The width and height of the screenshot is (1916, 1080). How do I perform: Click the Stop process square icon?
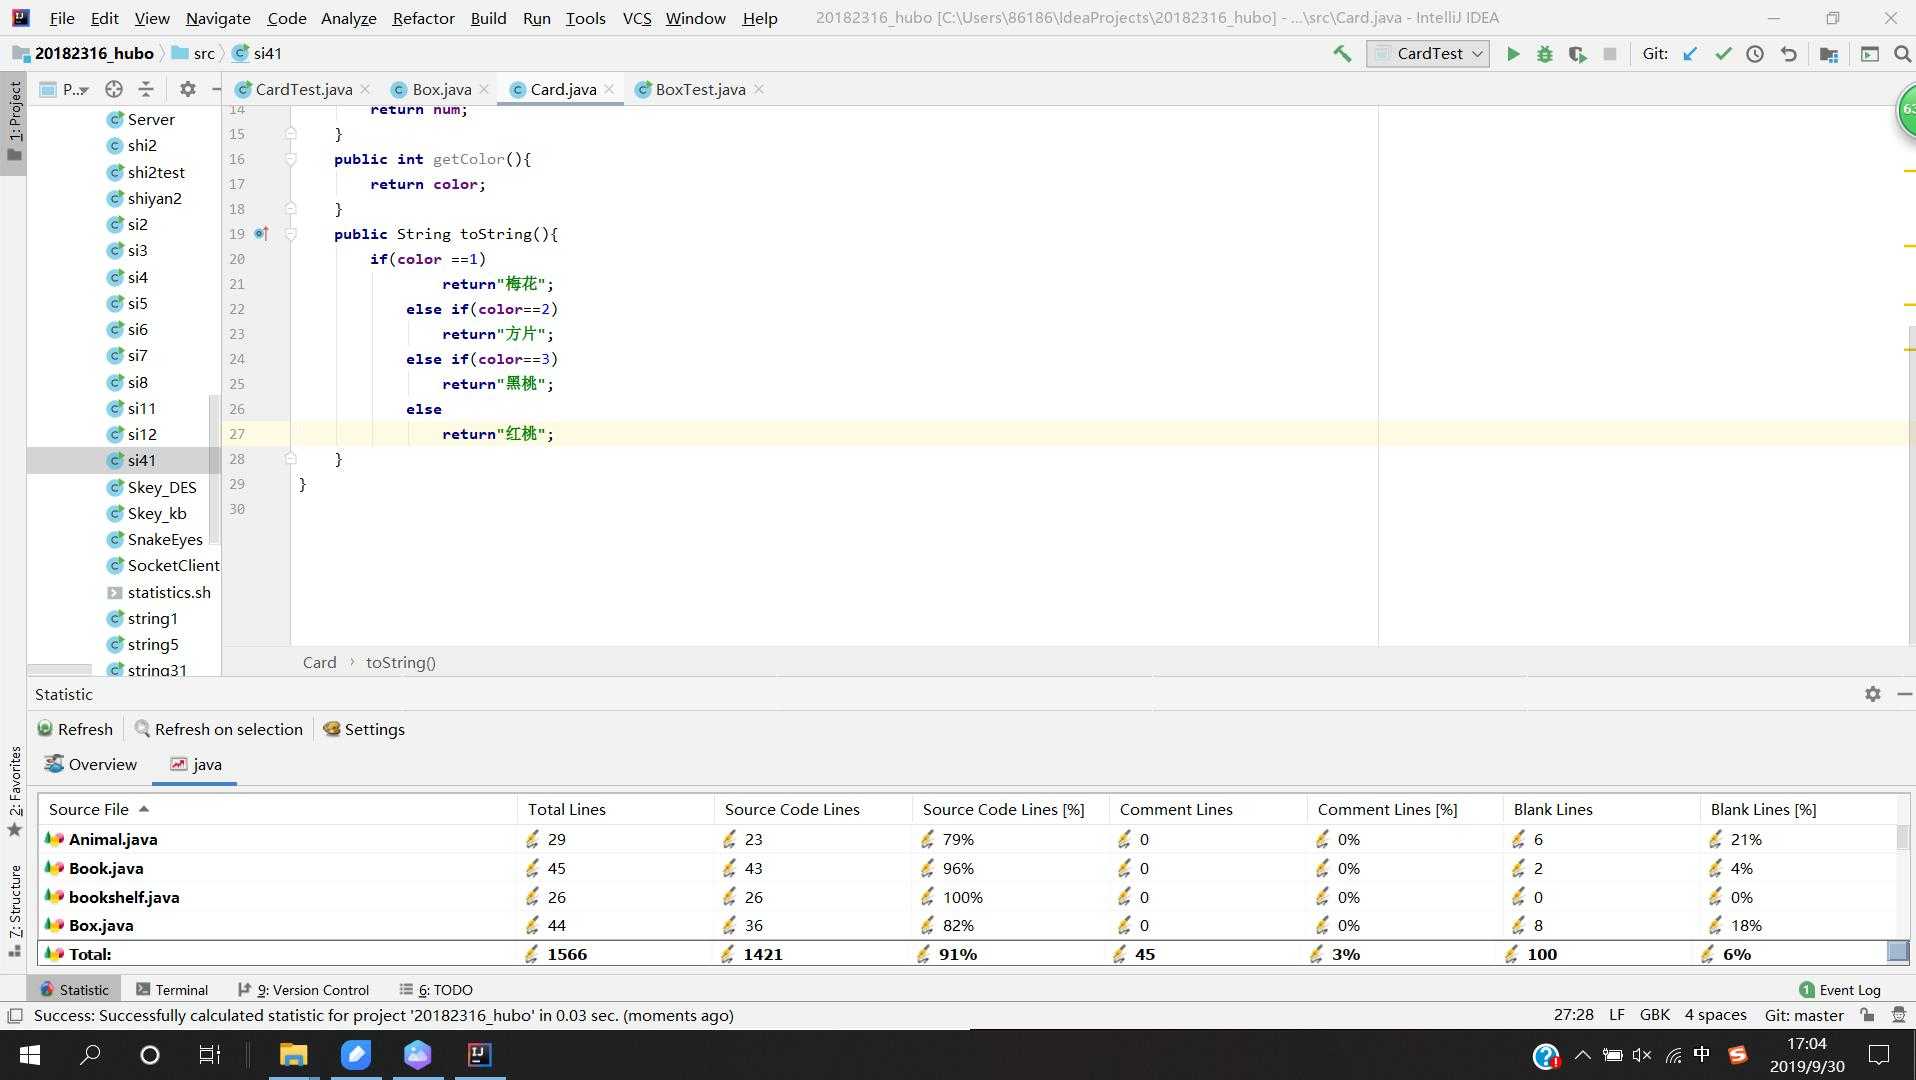click(1610, 54)
